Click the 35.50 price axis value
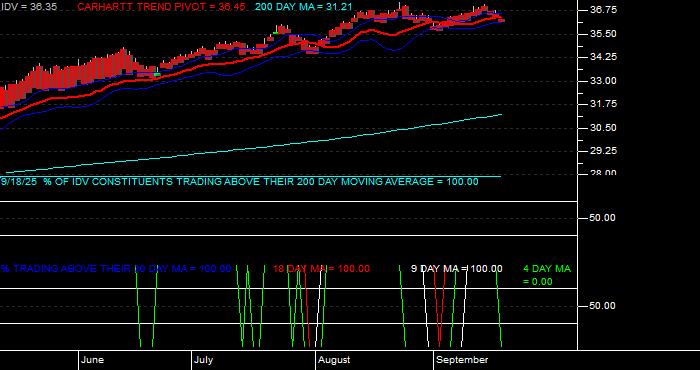 pos(604,33)
